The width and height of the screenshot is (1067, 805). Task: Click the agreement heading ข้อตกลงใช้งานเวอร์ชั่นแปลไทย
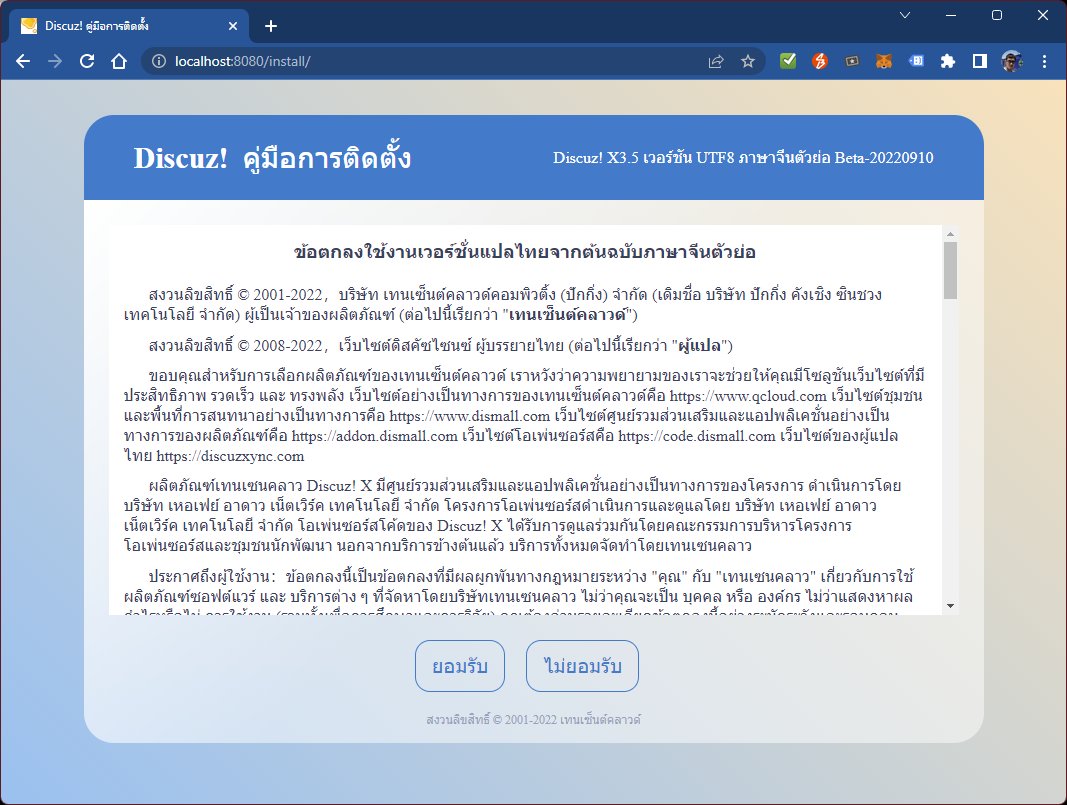[x=524, y=252]
